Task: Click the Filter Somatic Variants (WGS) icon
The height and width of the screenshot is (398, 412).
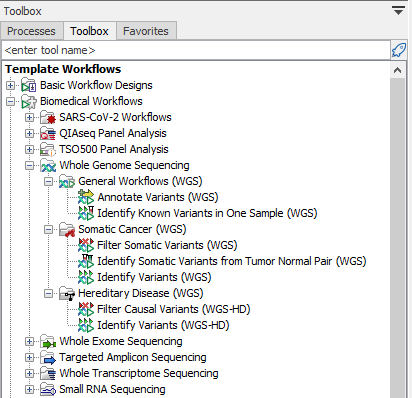Action: 86,245
